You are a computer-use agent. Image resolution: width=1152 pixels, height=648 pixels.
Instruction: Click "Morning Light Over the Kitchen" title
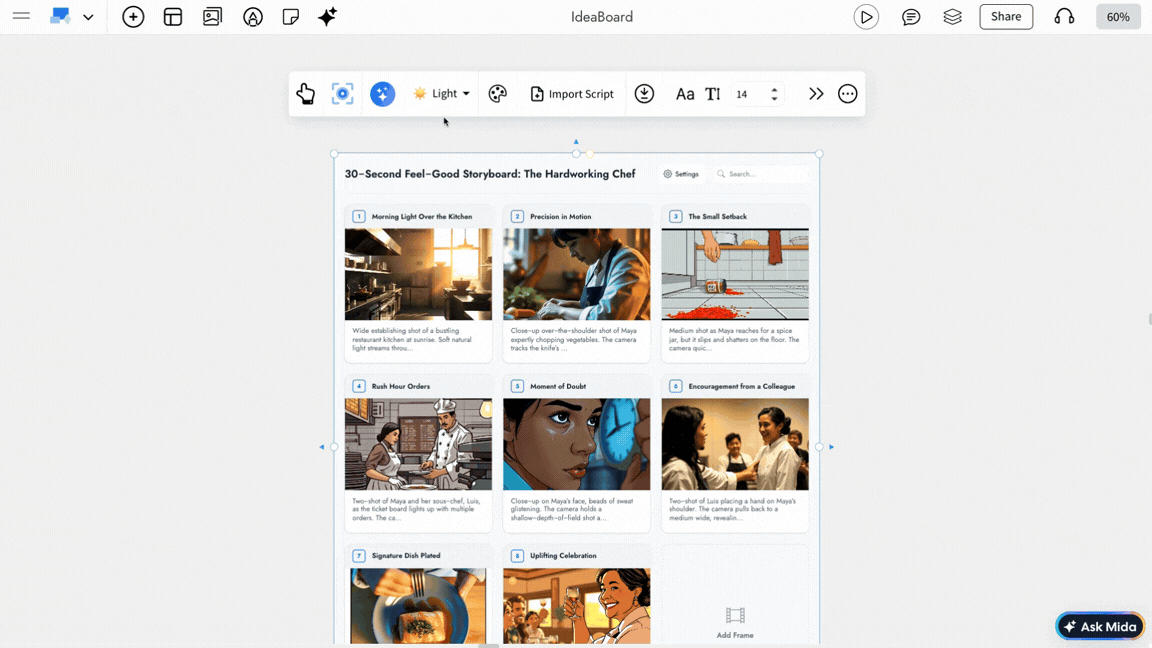click(x=422, y=217)
